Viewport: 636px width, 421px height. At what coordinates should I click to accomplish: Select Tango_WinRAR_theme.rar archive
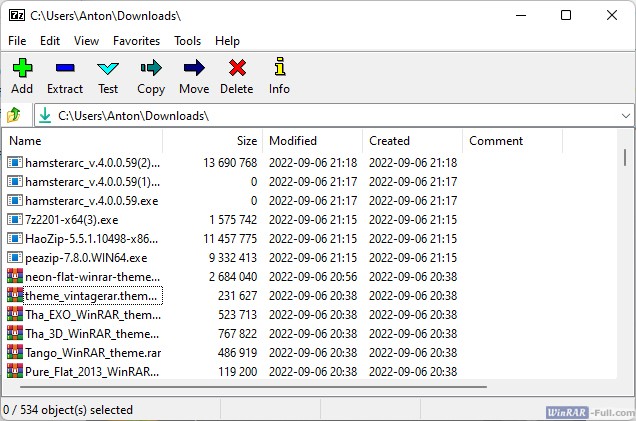(91, 353)
